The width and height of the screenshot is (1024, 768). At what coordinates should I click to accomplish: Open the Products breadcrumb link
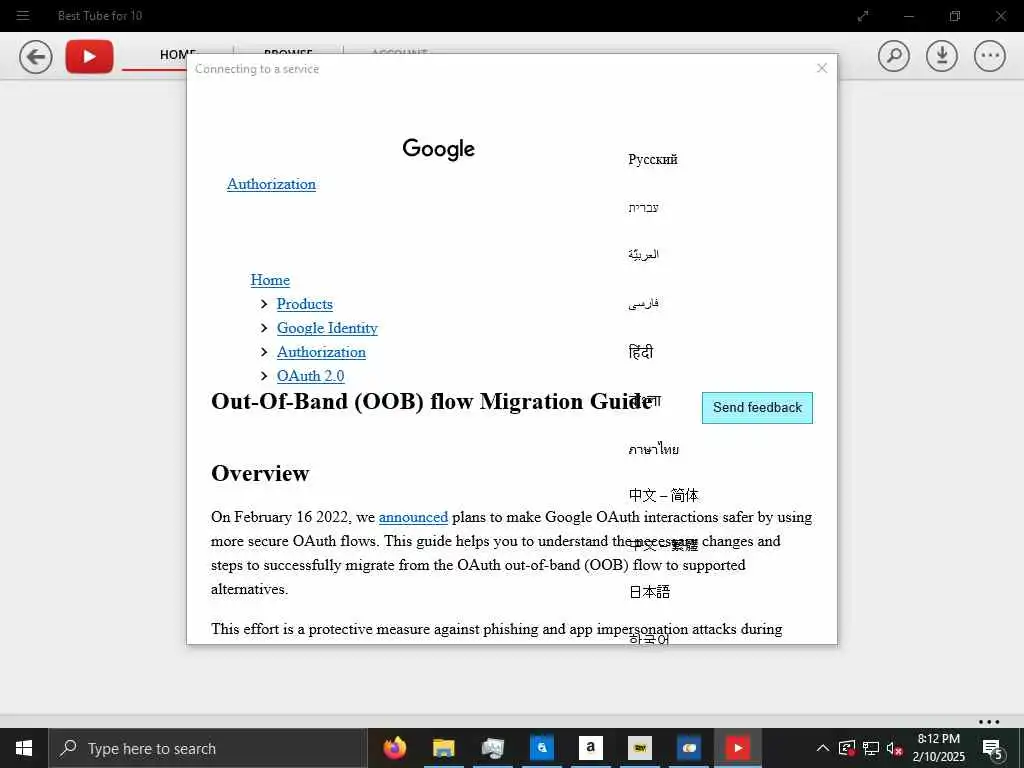pos(304,304)
